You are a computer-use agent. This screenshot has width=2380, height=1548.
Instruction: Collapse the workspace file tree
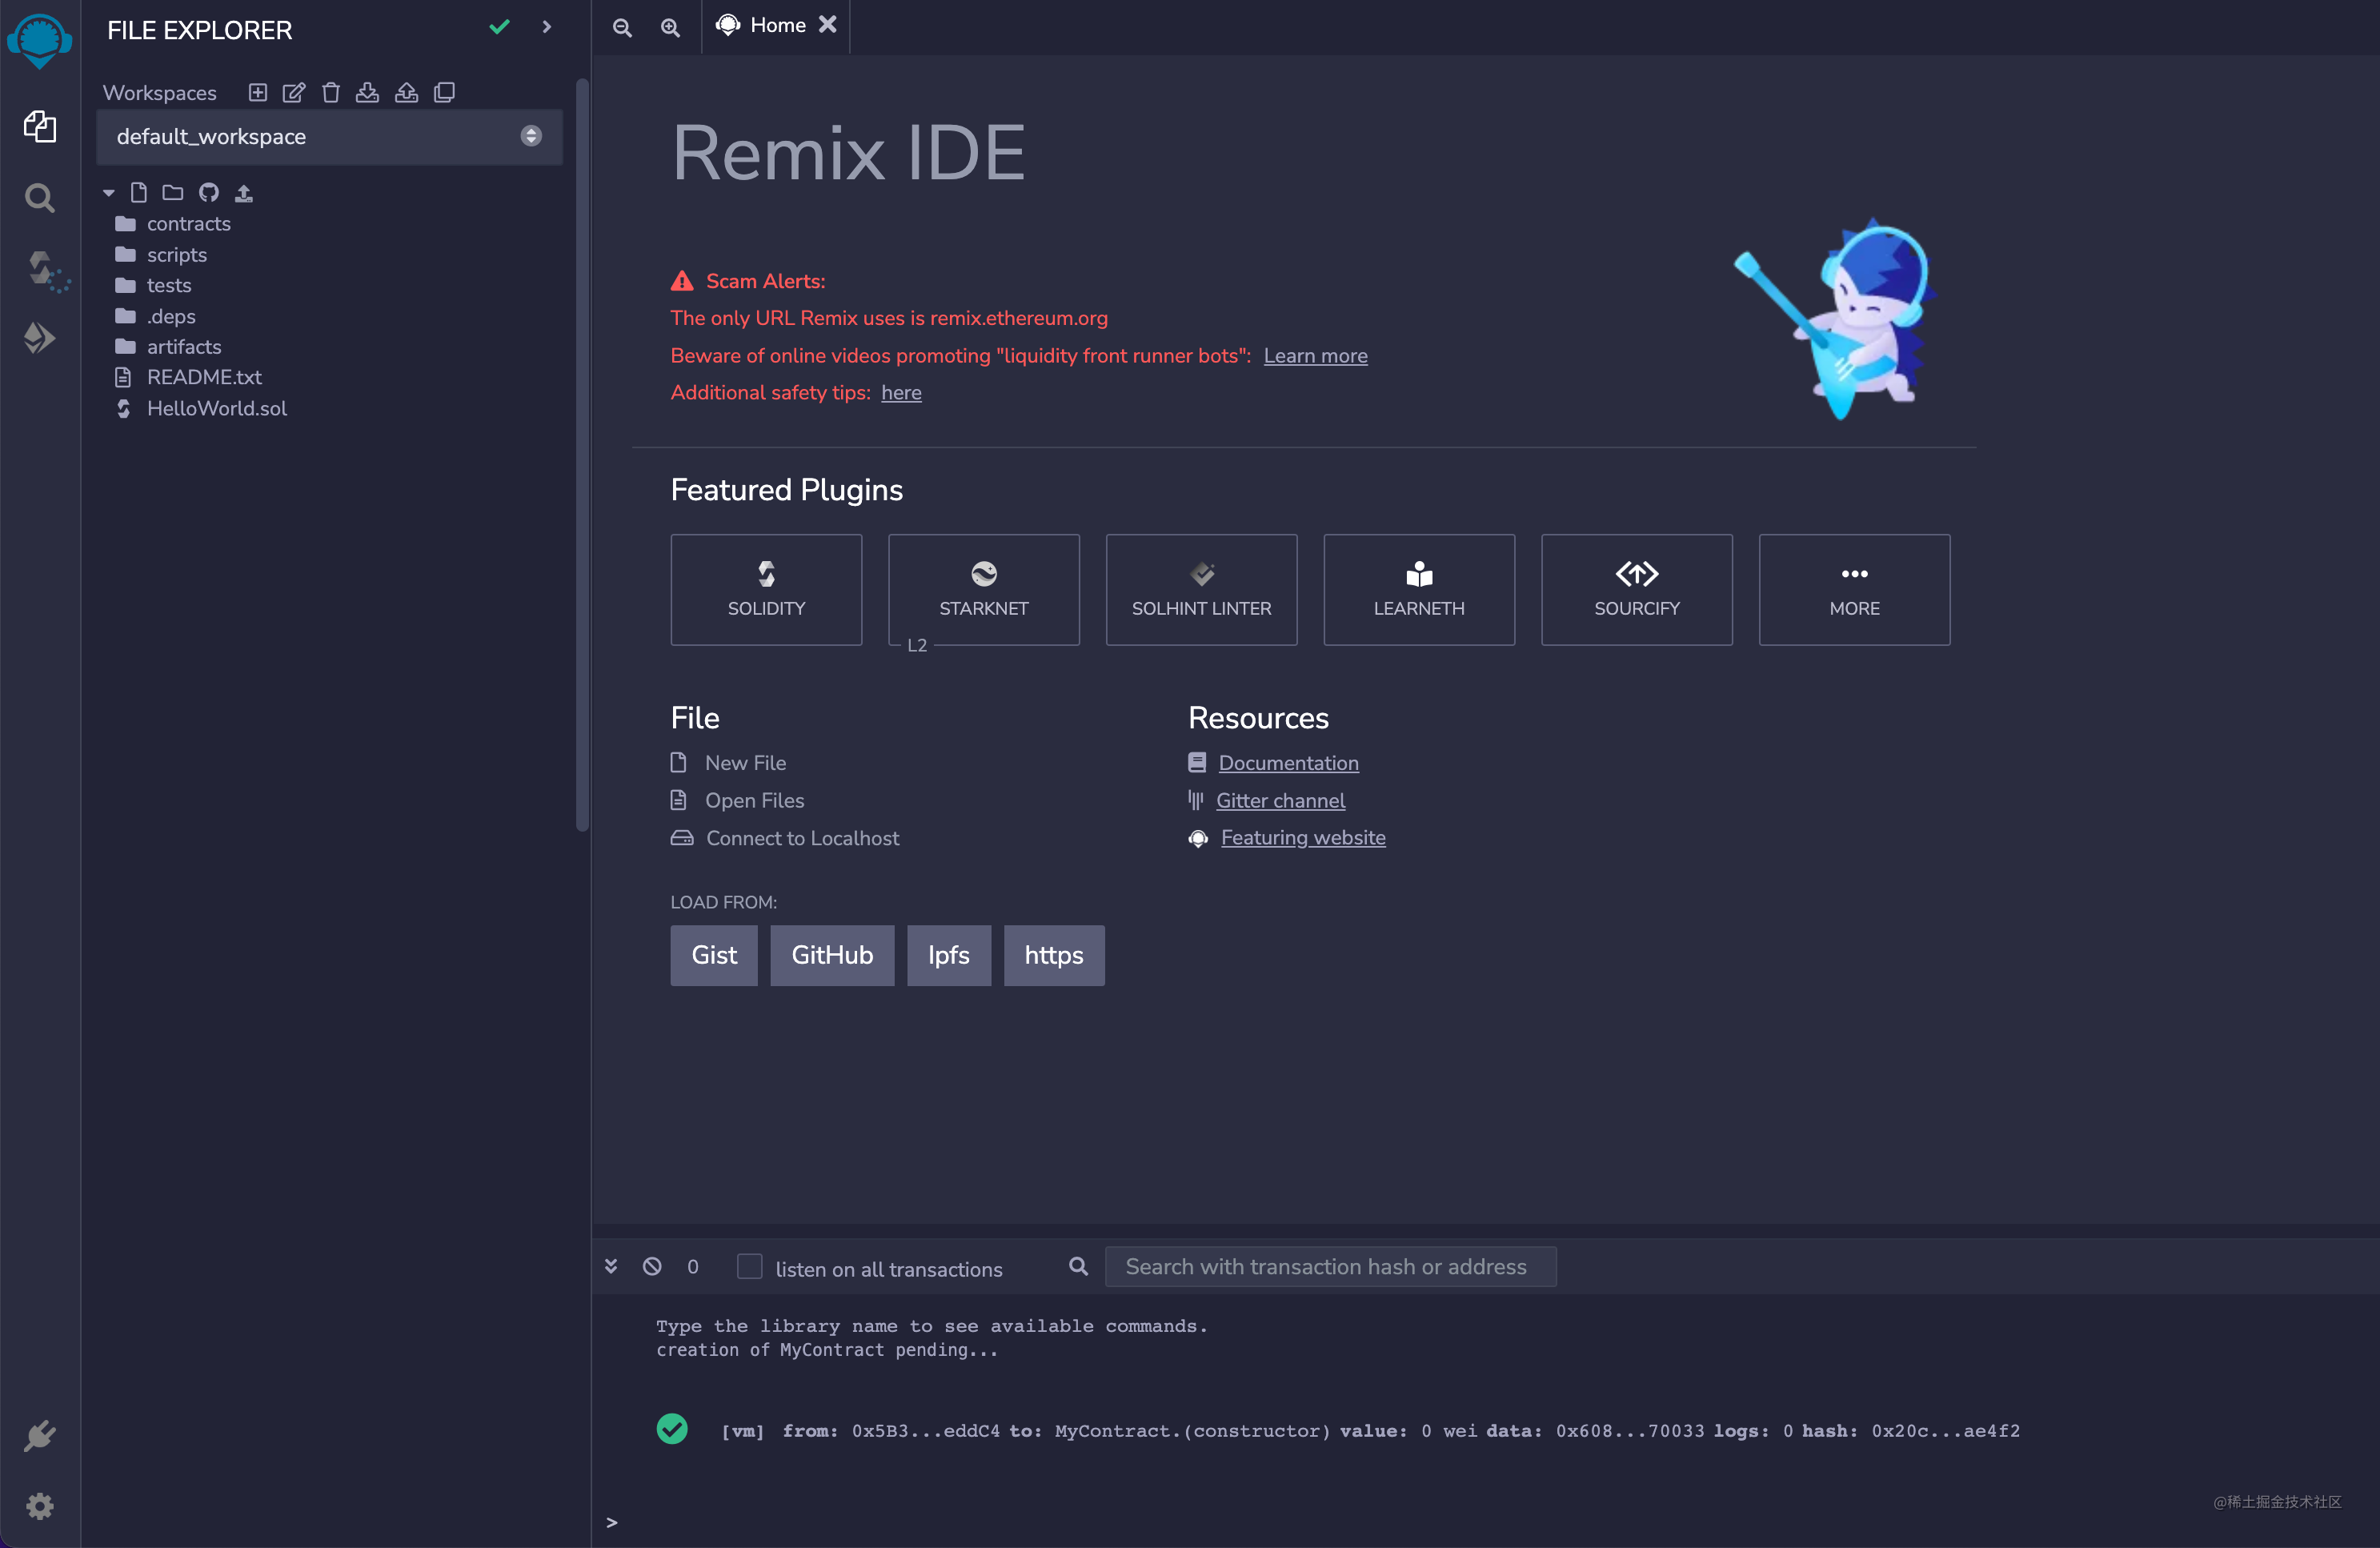point(108,192)
